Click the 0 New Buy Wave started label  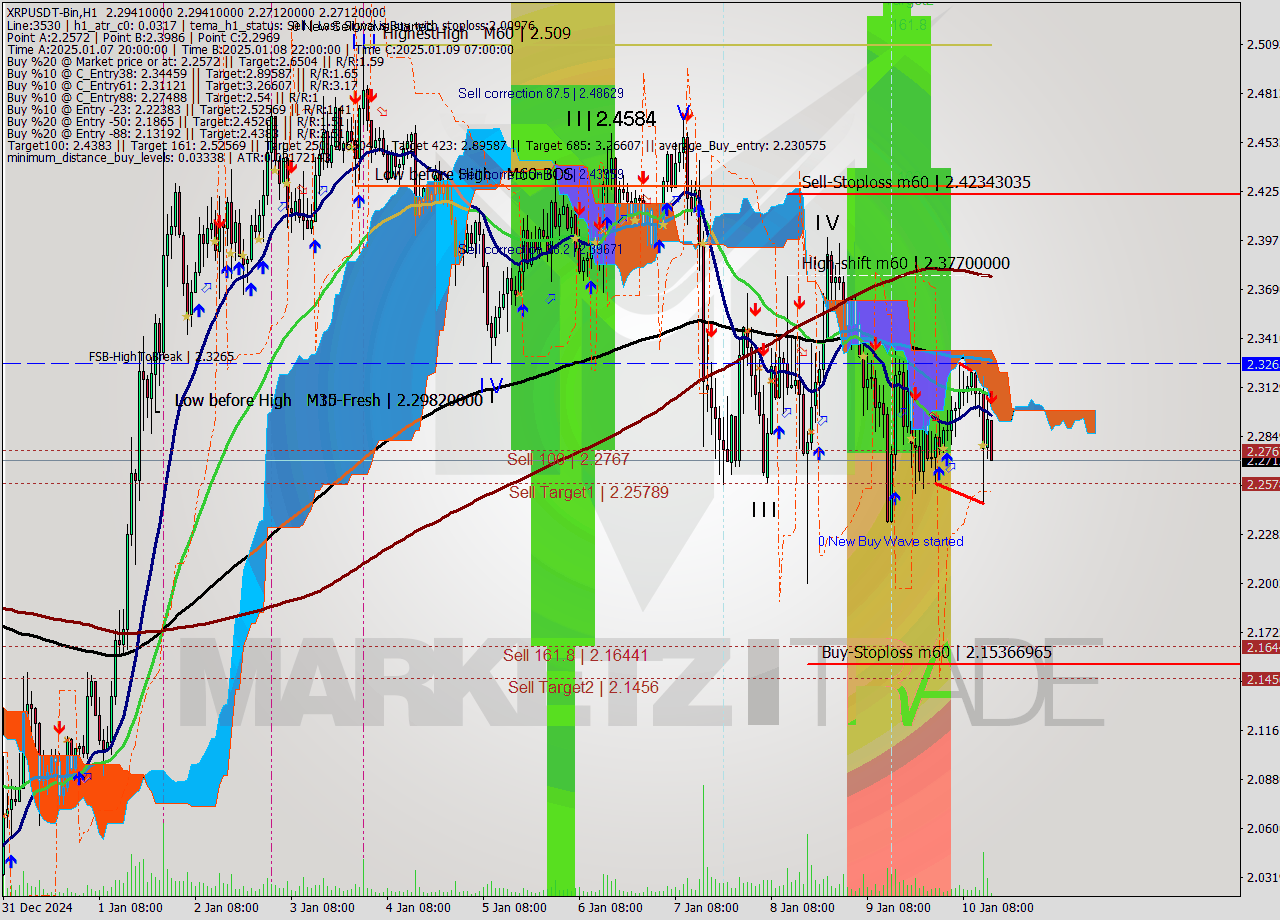(x=891, y=541)
